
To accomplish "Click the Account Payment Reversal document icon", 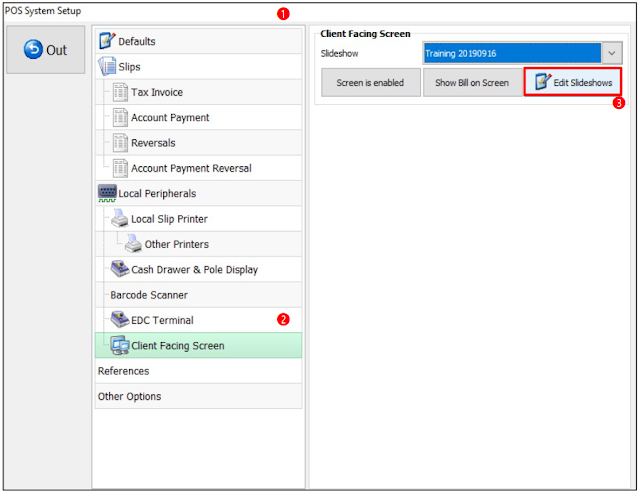I will tap(120, 168).
